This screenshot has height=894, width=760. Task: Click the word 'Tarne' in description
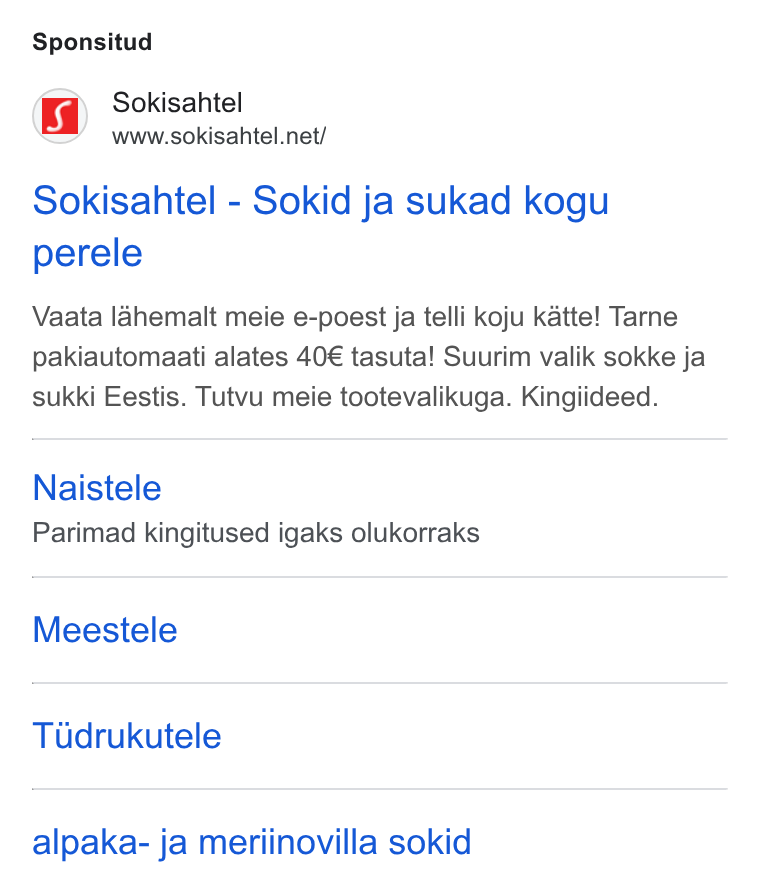pos(643,317)
